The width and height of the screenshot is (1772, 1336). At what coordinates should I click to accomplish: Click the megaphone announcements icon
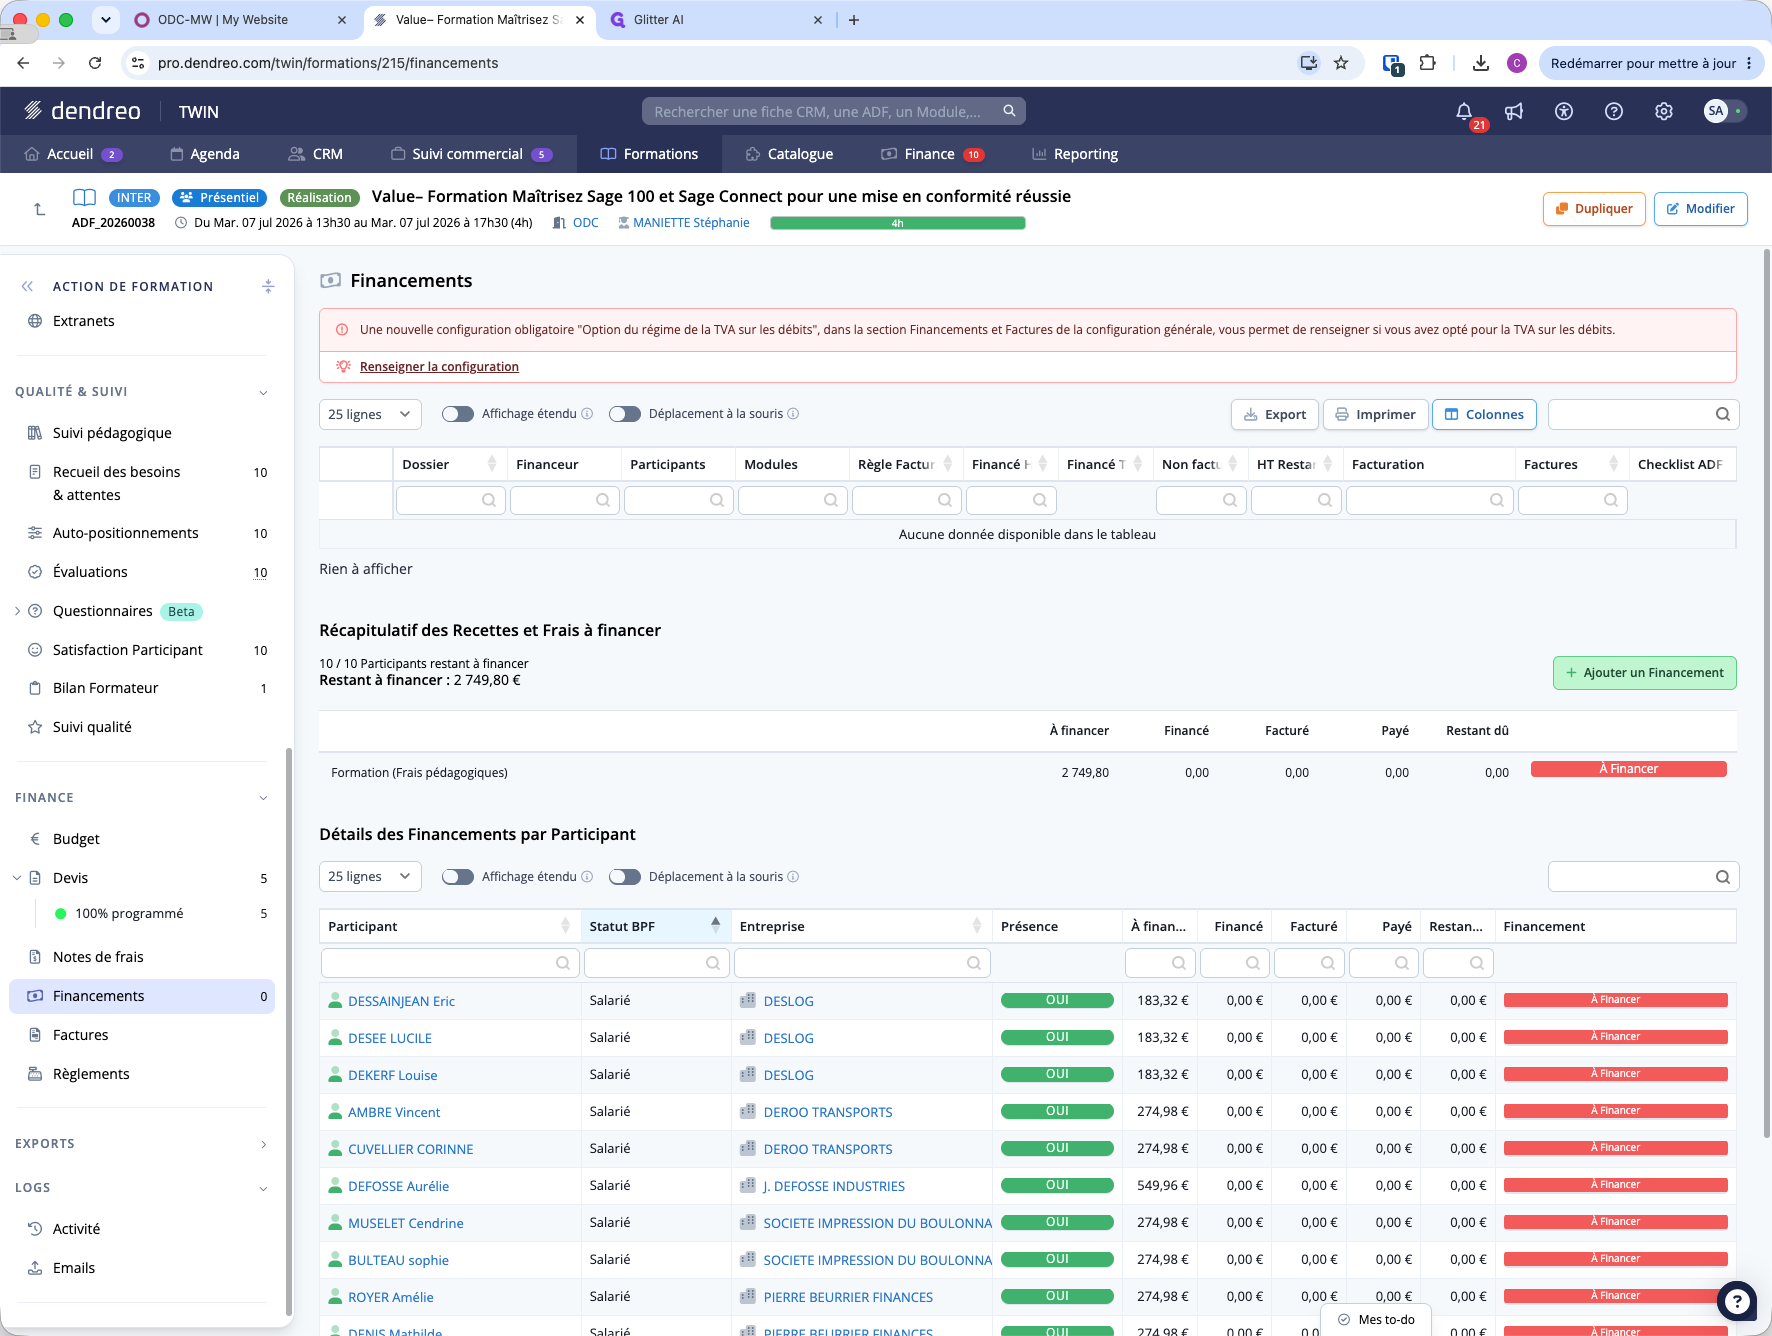[1514, 111]
